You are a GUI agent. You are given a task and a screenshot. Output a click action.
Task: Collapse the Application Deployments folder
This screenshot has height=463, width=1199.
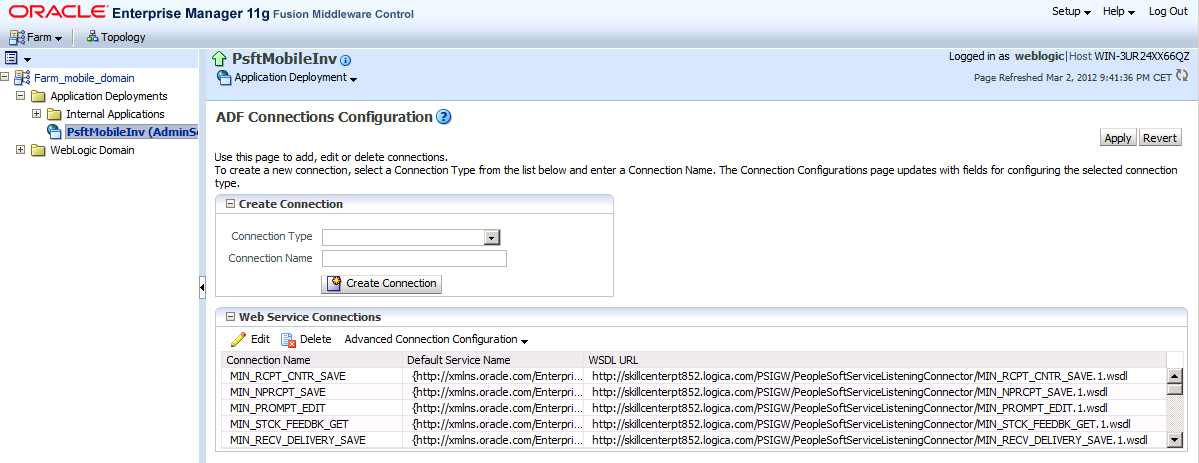[x=21, y=96]
